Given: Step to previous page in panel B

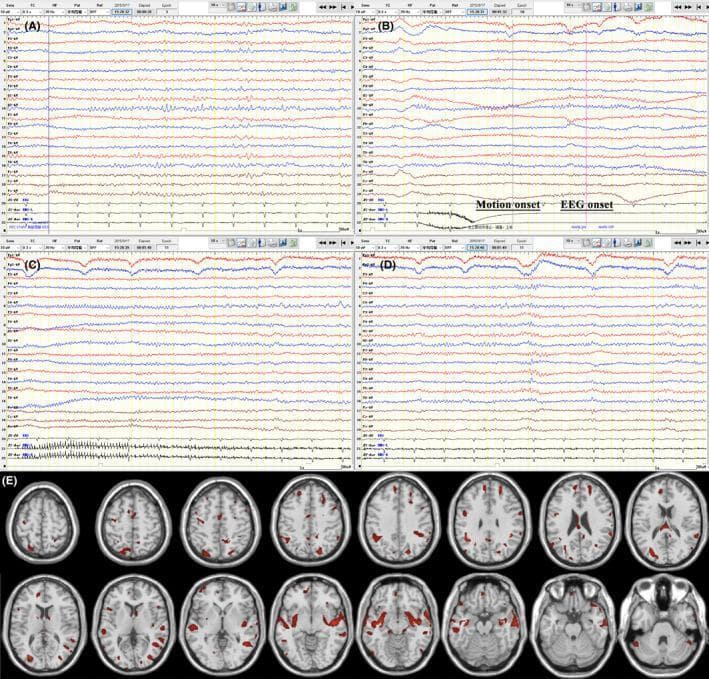Looking at the screenshot, I should [x=699, y=7].
